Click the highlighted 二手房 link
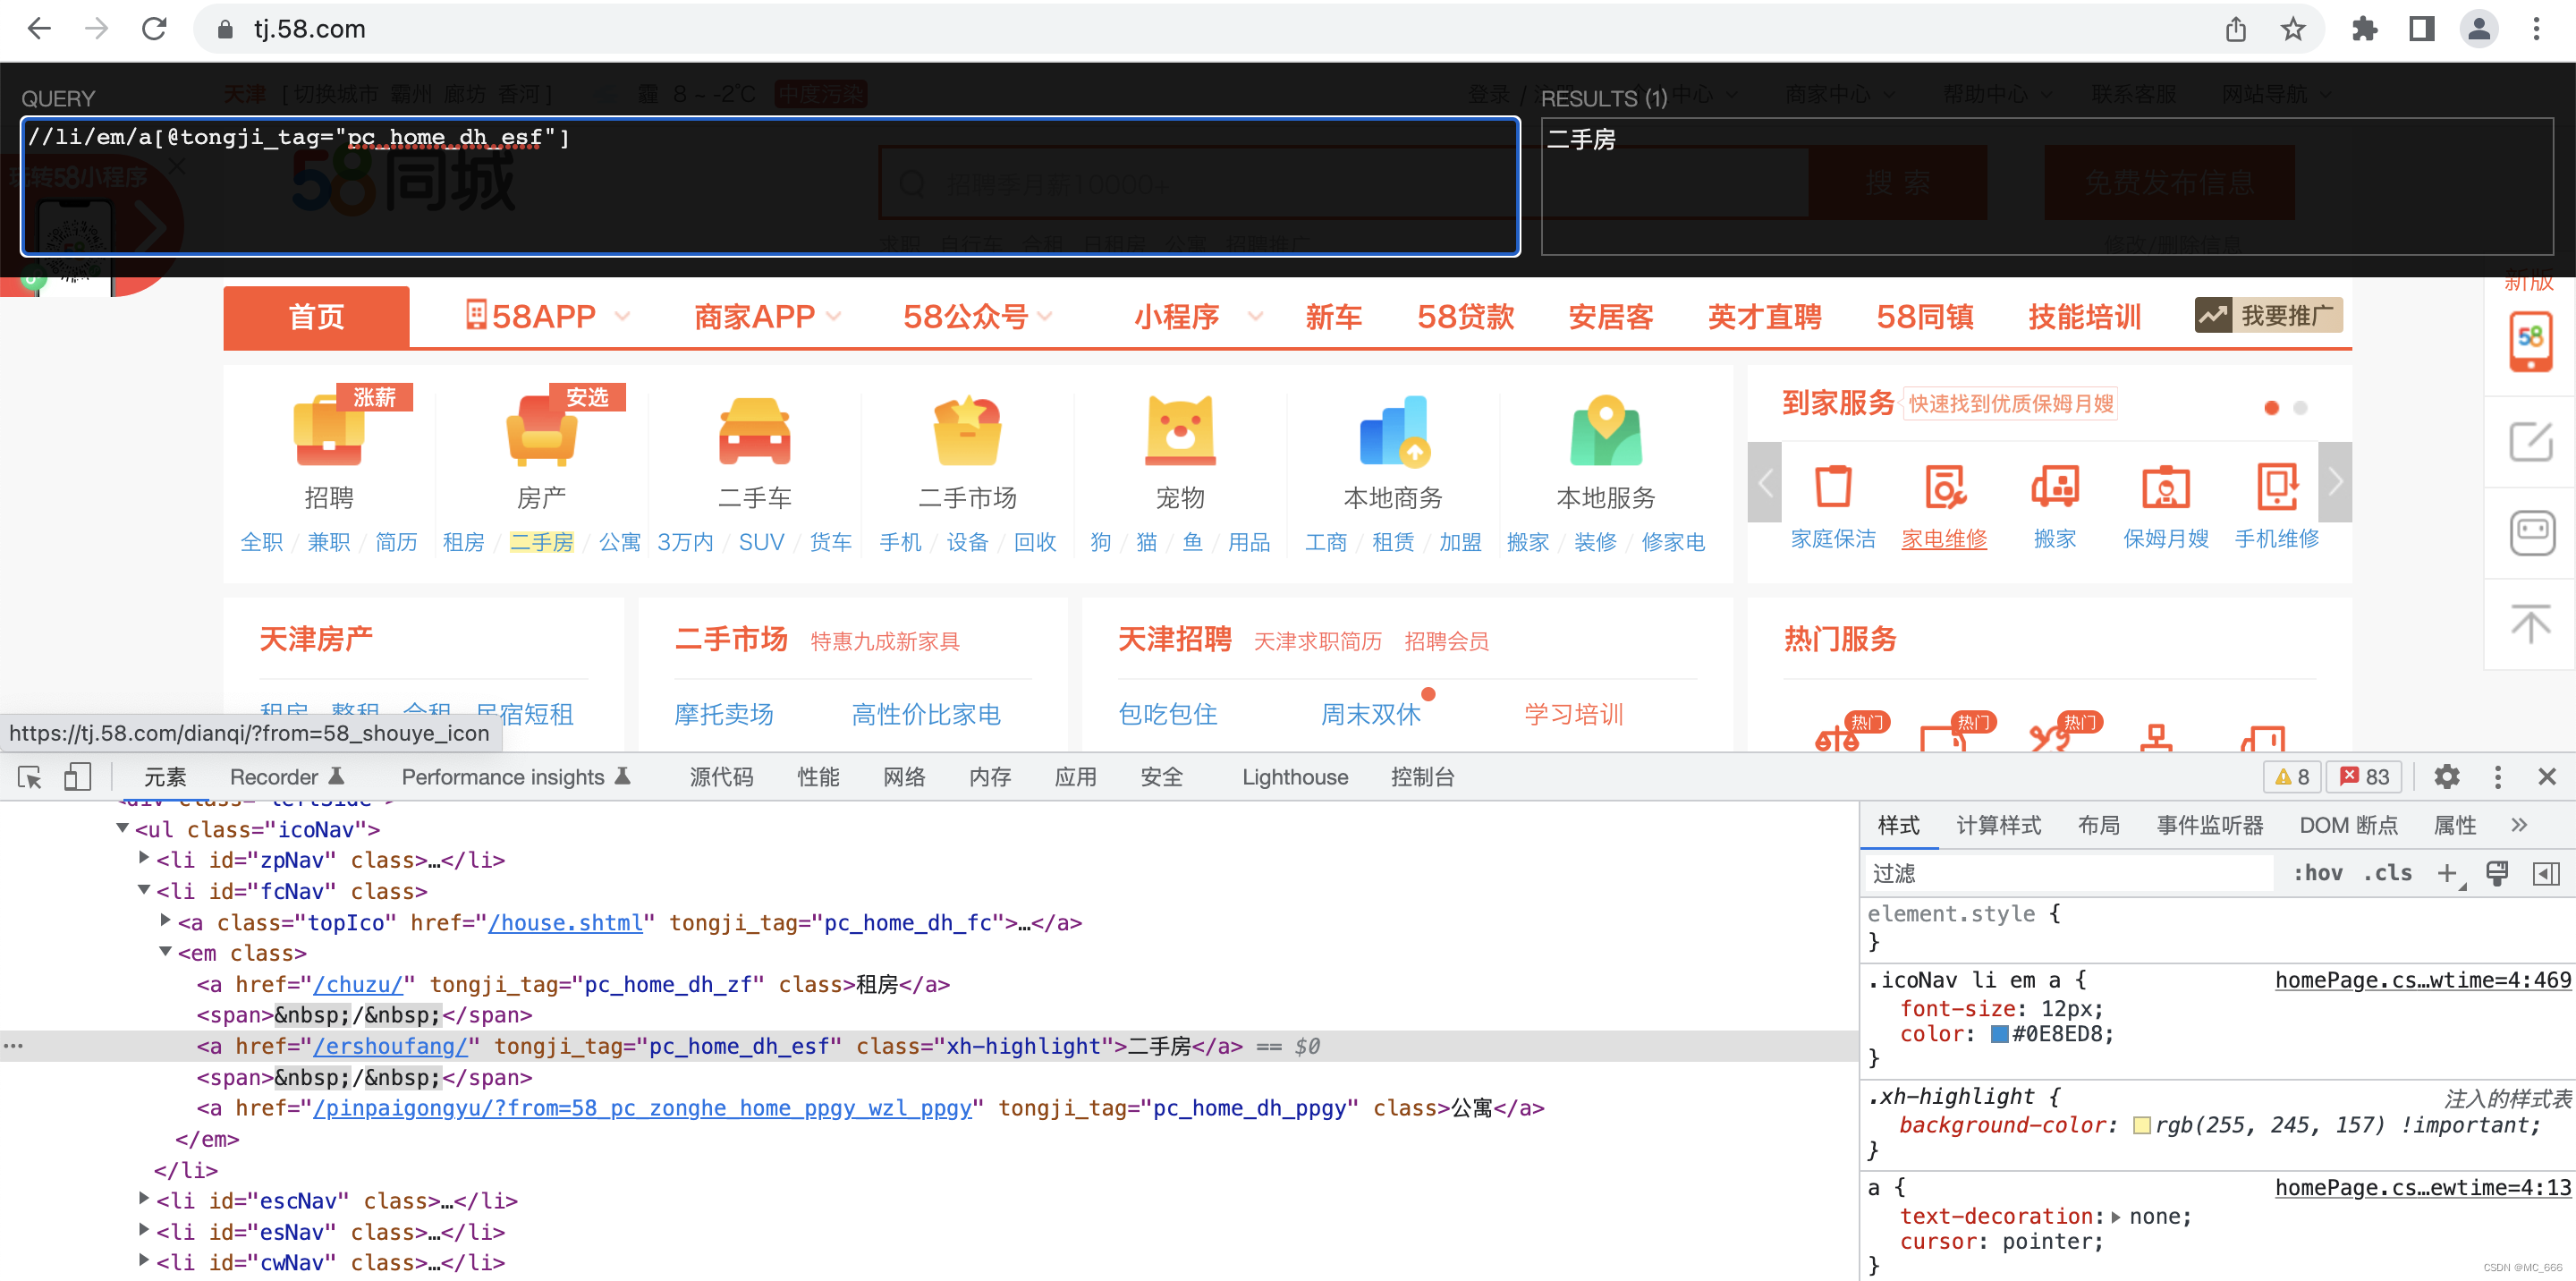Viewport: 2576px width, 1281px height. tap(541, 542)
